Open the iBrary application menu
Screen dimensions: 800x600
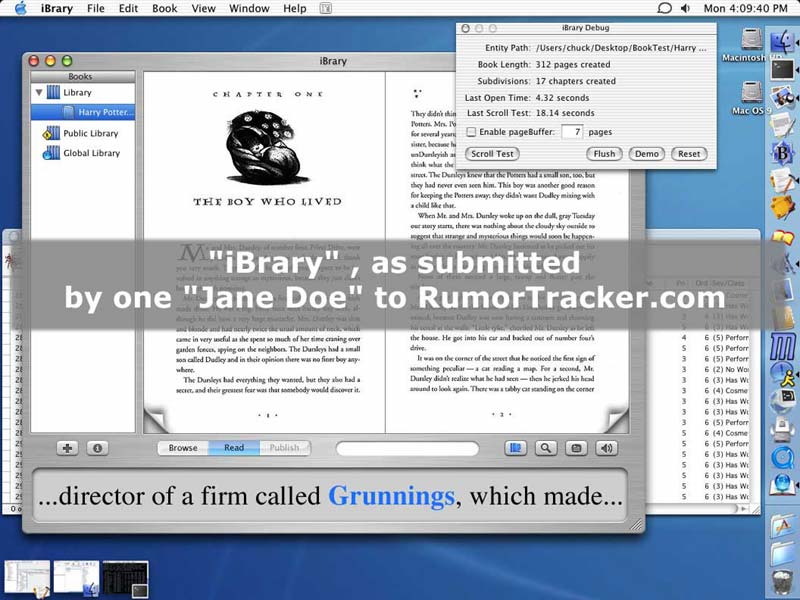tap(57, 9)
